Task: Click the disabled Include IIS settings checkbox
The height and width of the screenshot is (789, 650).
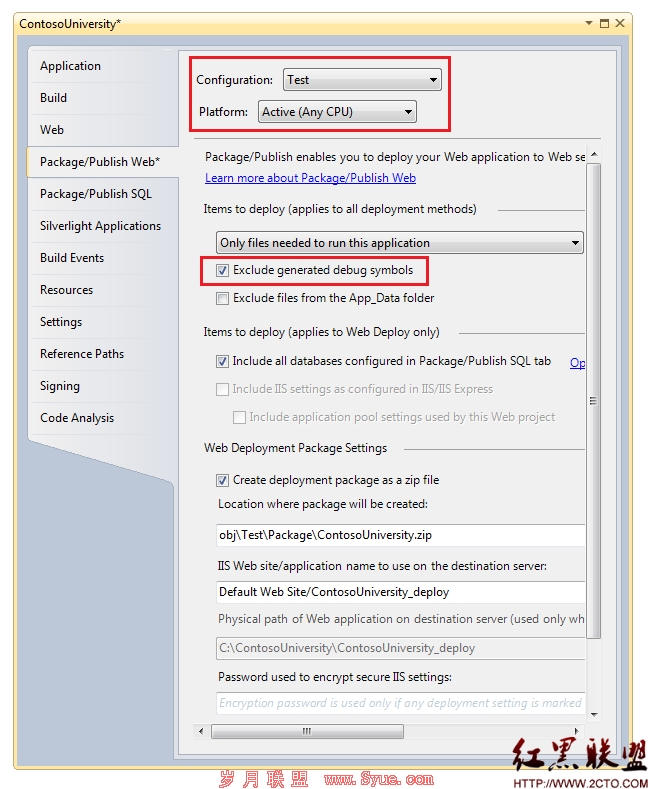Action: 222,389
